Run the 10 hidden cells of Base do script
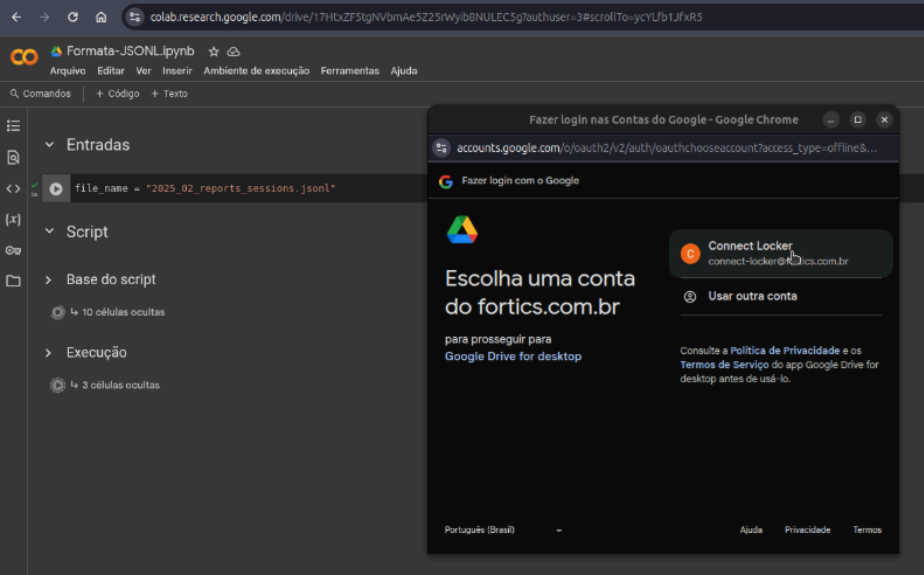Screen dimensions: 924x575 pyautogui.click(x=58, y=312)
